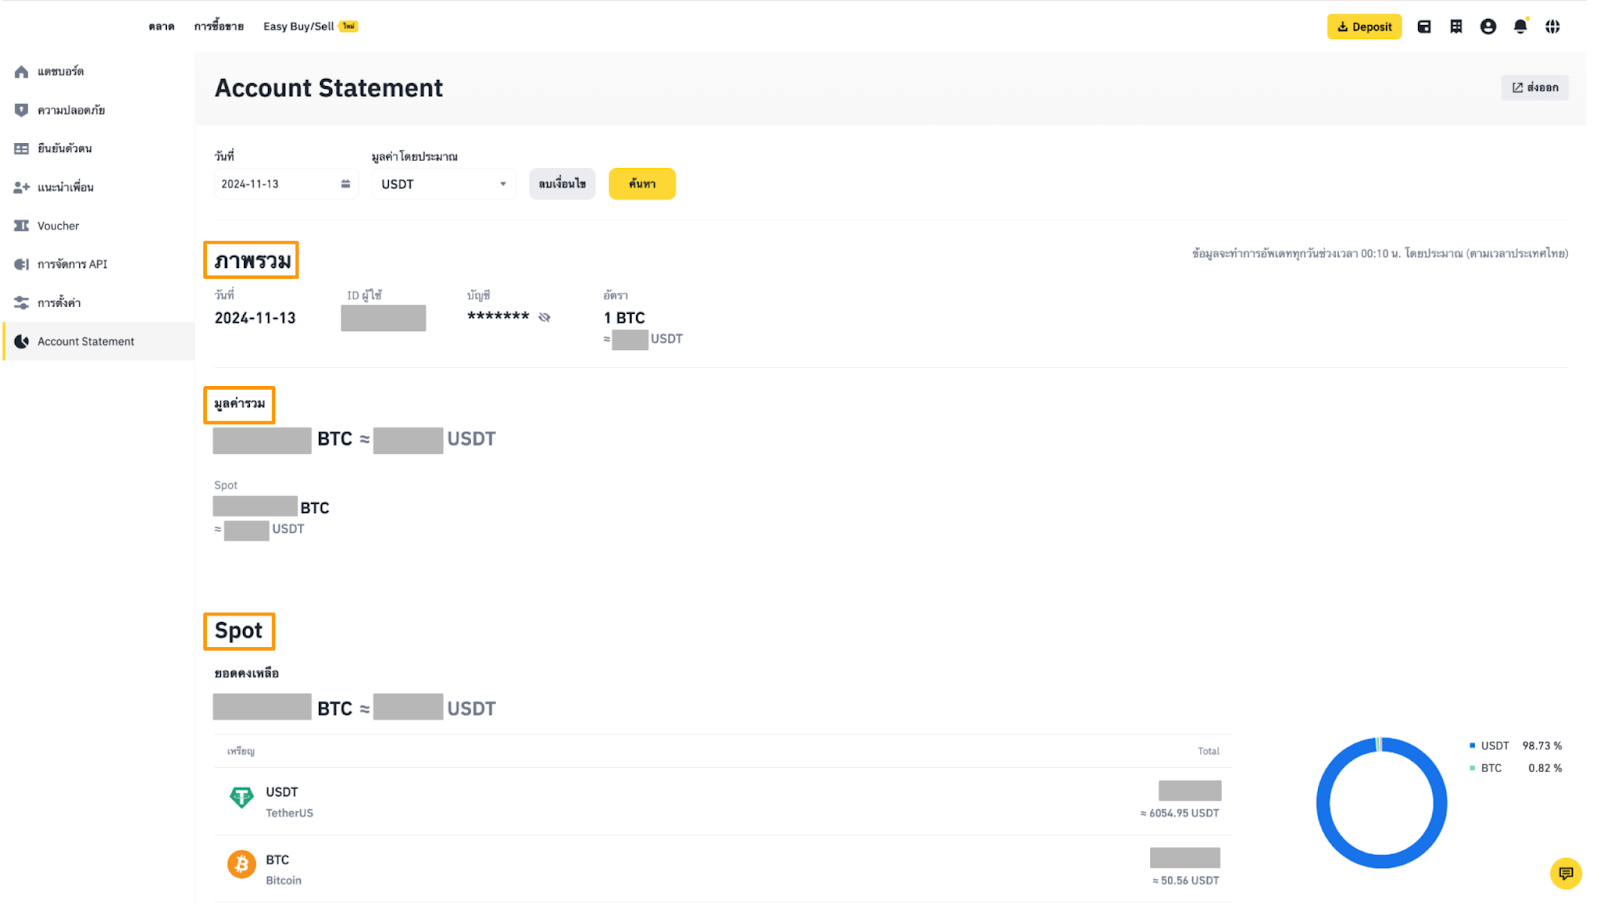Viewport: 1600px width, 904px height.
Task: Open the wallet icon in top bar
Action: [x=1424, y=27]
